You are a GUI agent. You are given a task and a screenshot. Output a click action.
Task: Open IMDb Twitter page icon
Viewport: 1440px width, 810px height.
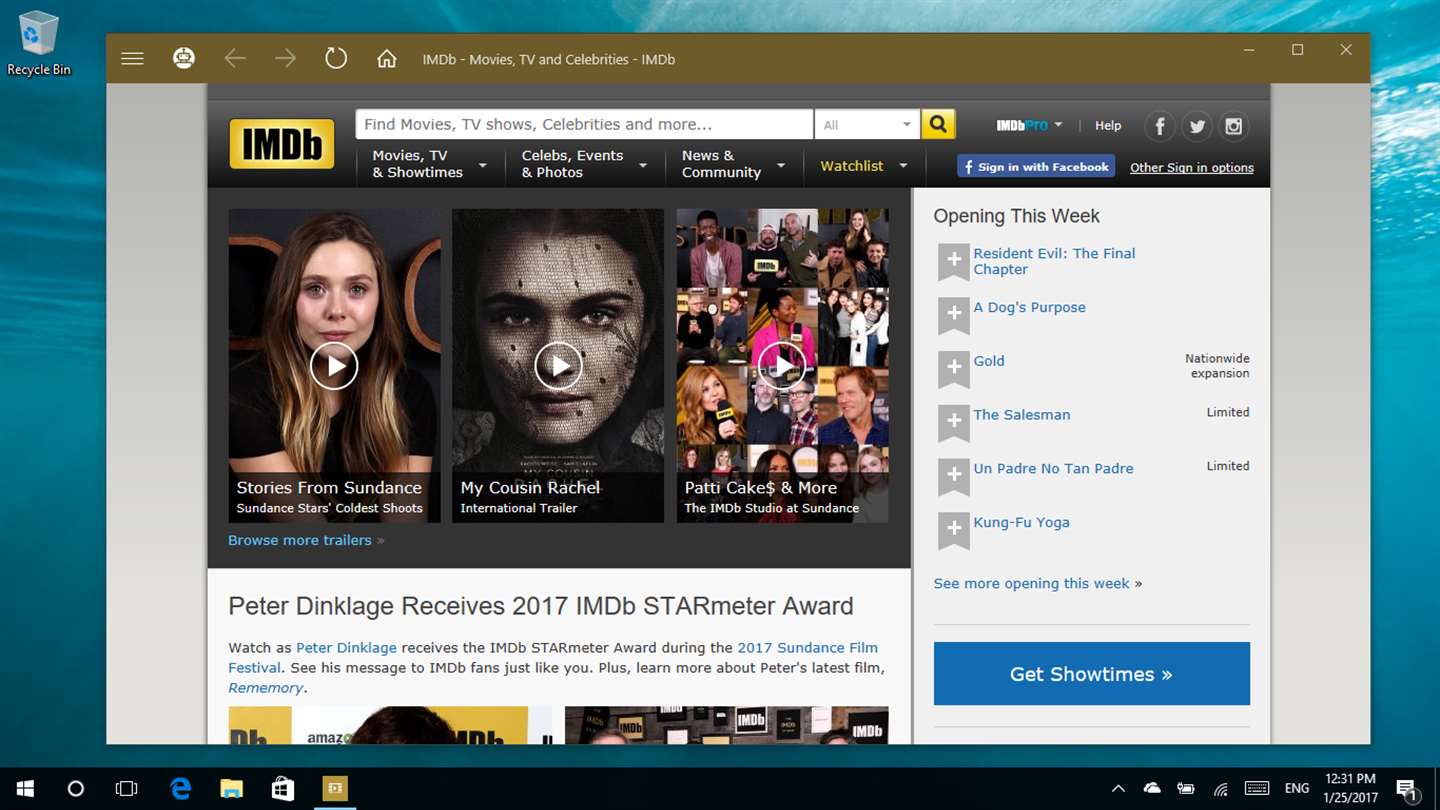pos(1197,126)
